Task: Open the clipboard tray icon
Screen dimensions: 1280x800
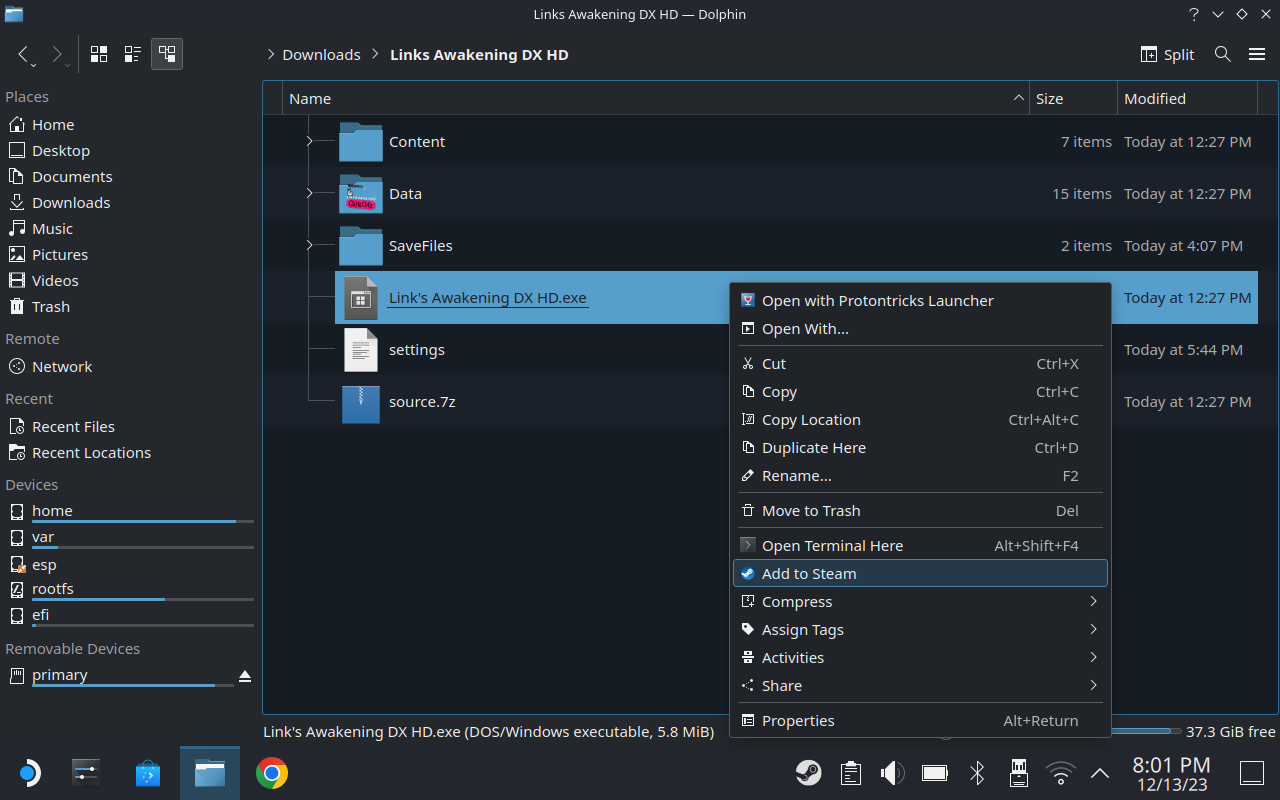Action: coord(851,773)
